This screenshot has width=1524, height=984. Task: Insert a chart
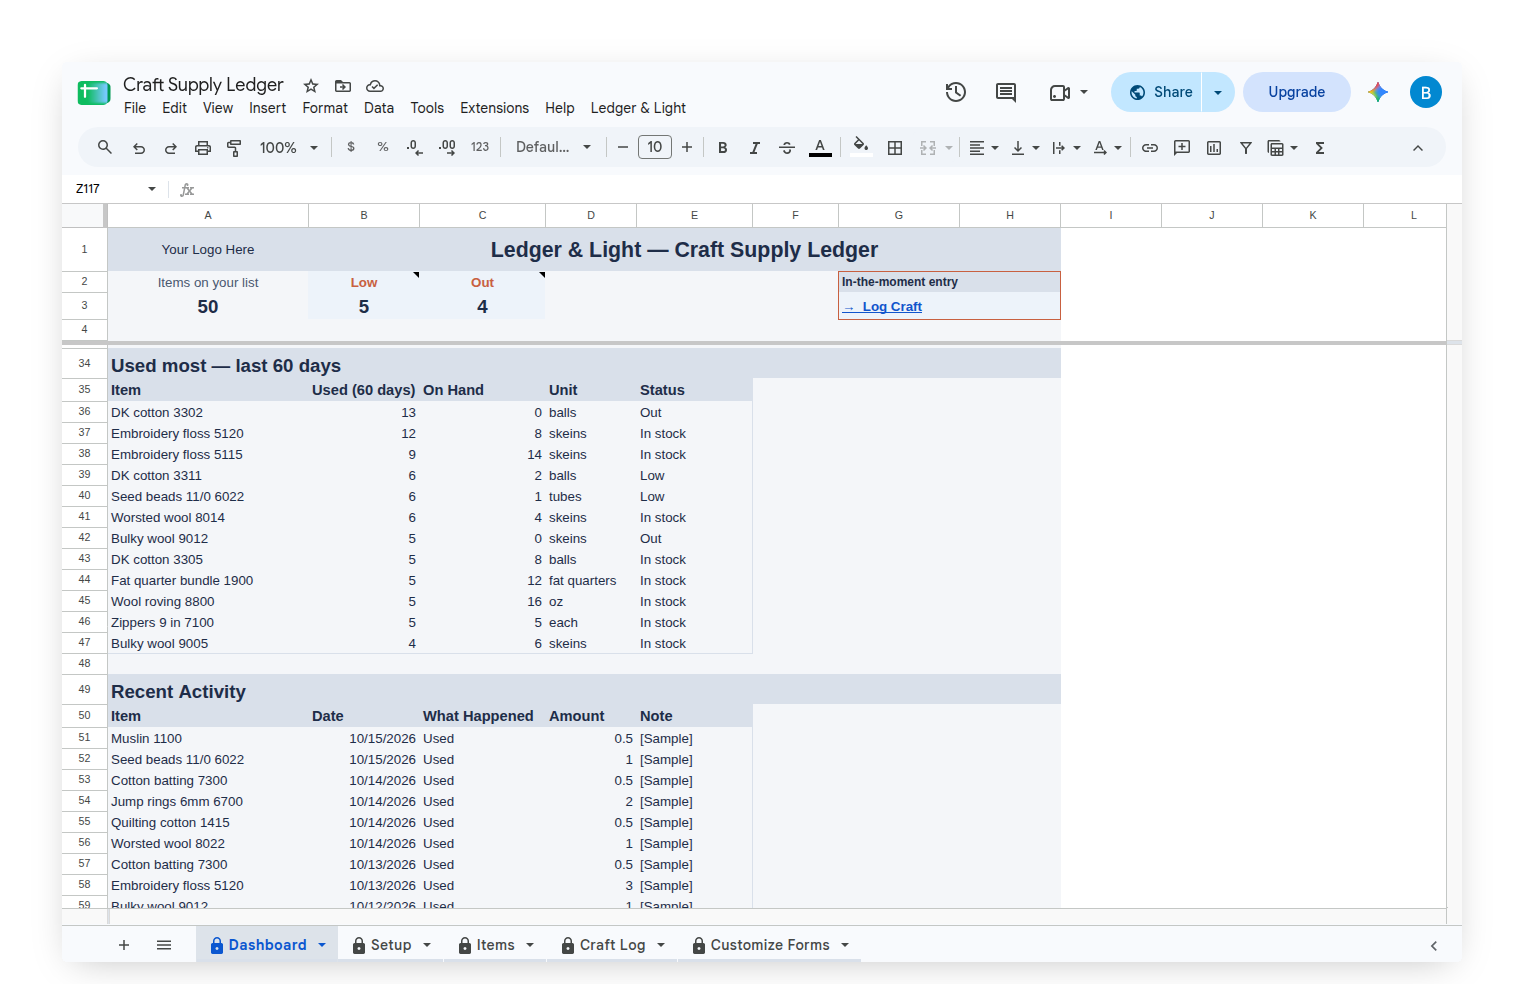1214,148
